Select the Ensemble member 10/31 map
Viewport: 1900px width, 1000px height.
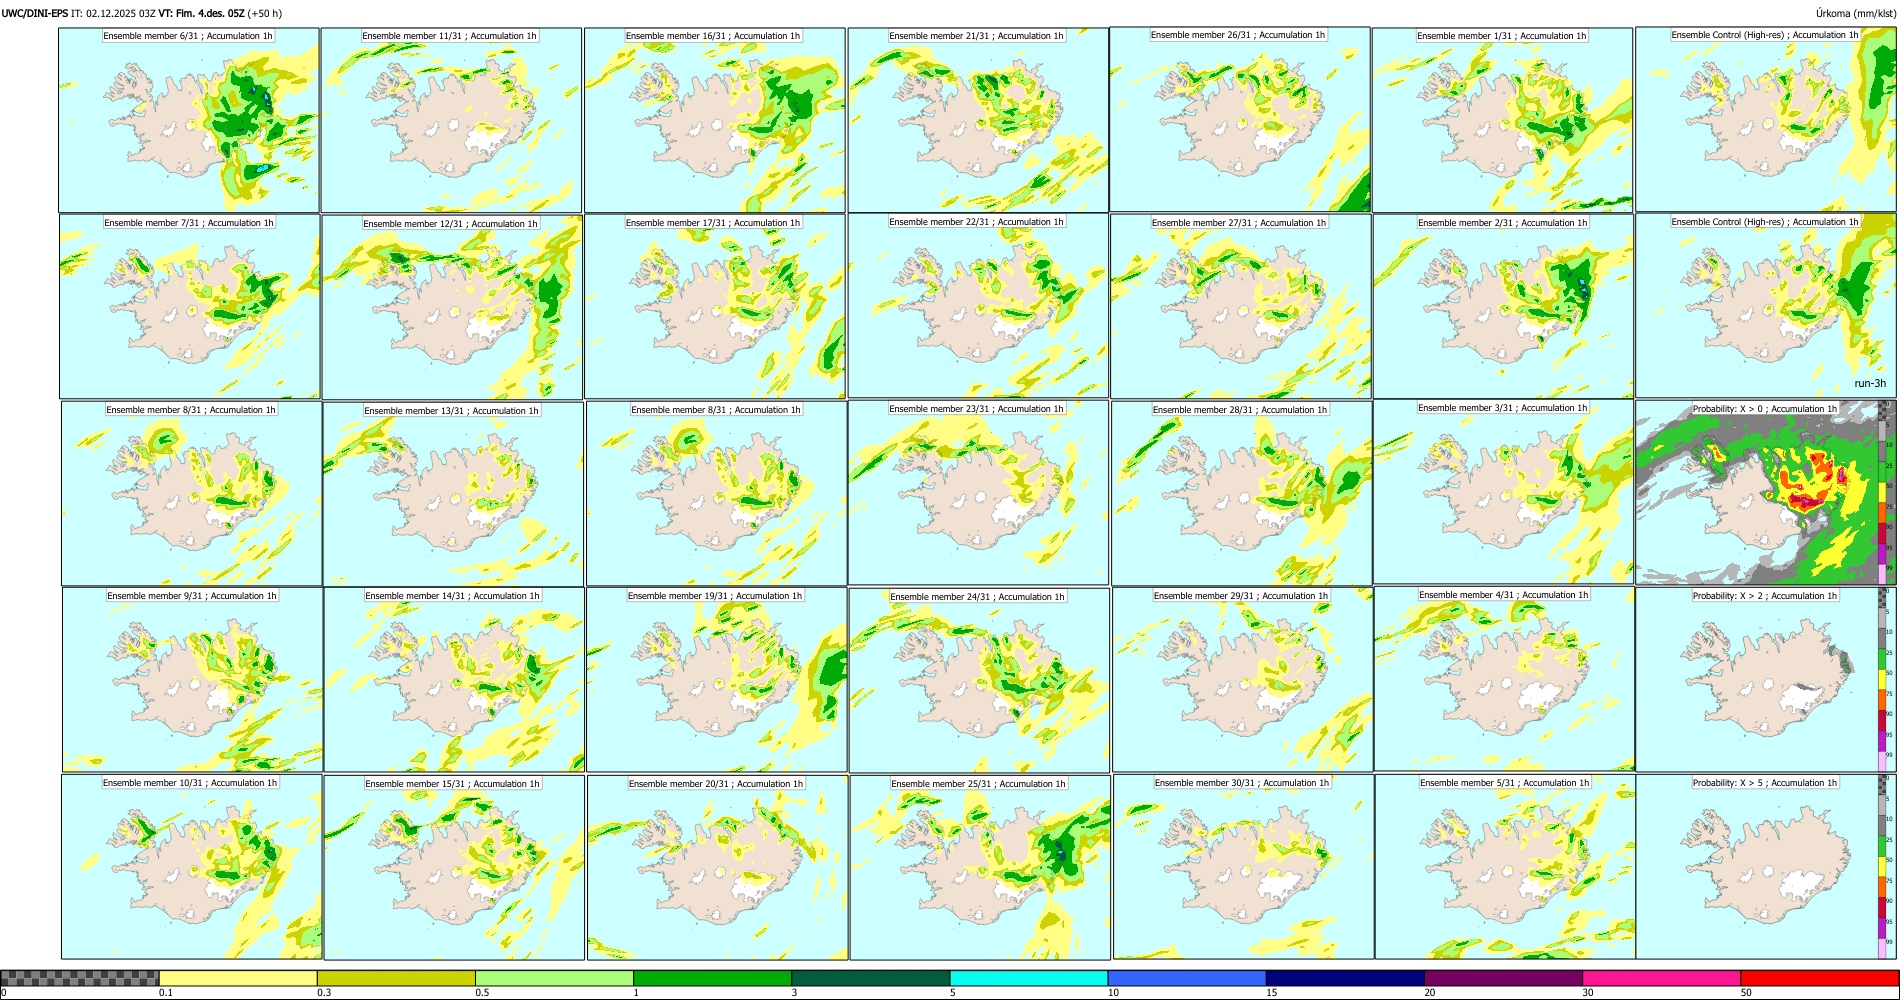point(191,867)
